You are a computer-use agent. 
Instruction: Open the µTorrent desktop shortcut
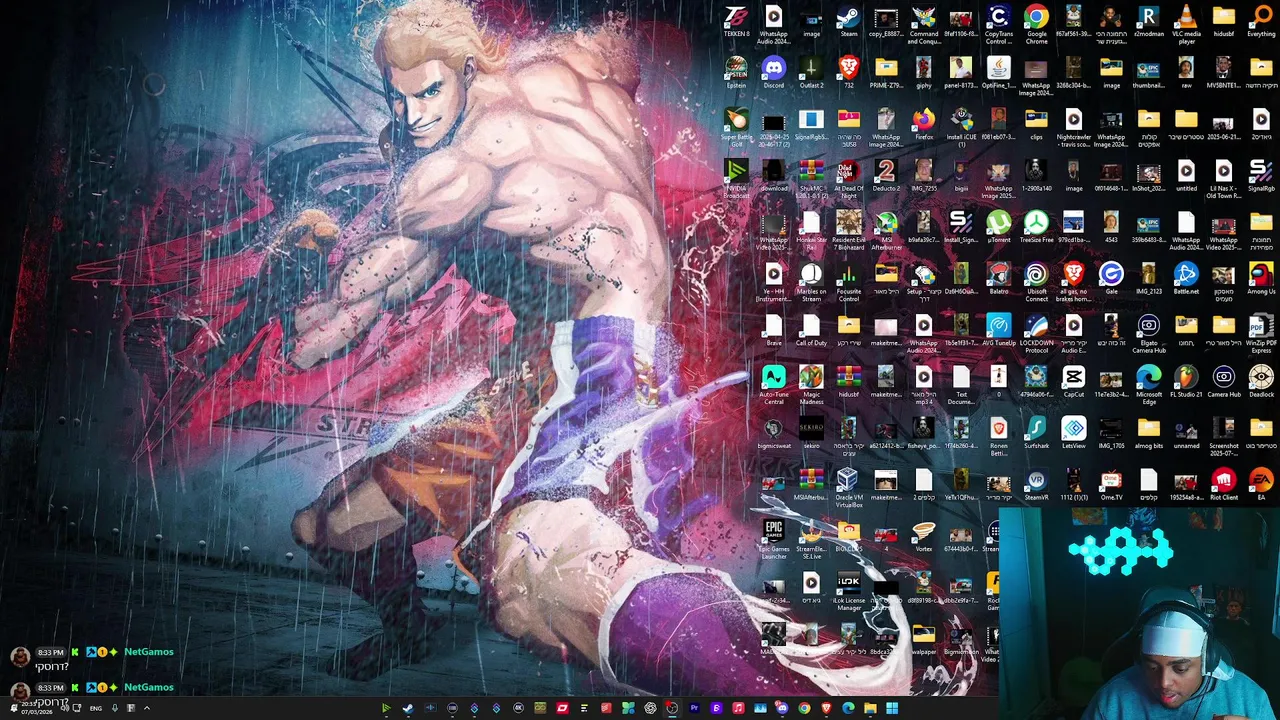coord(998,228)
